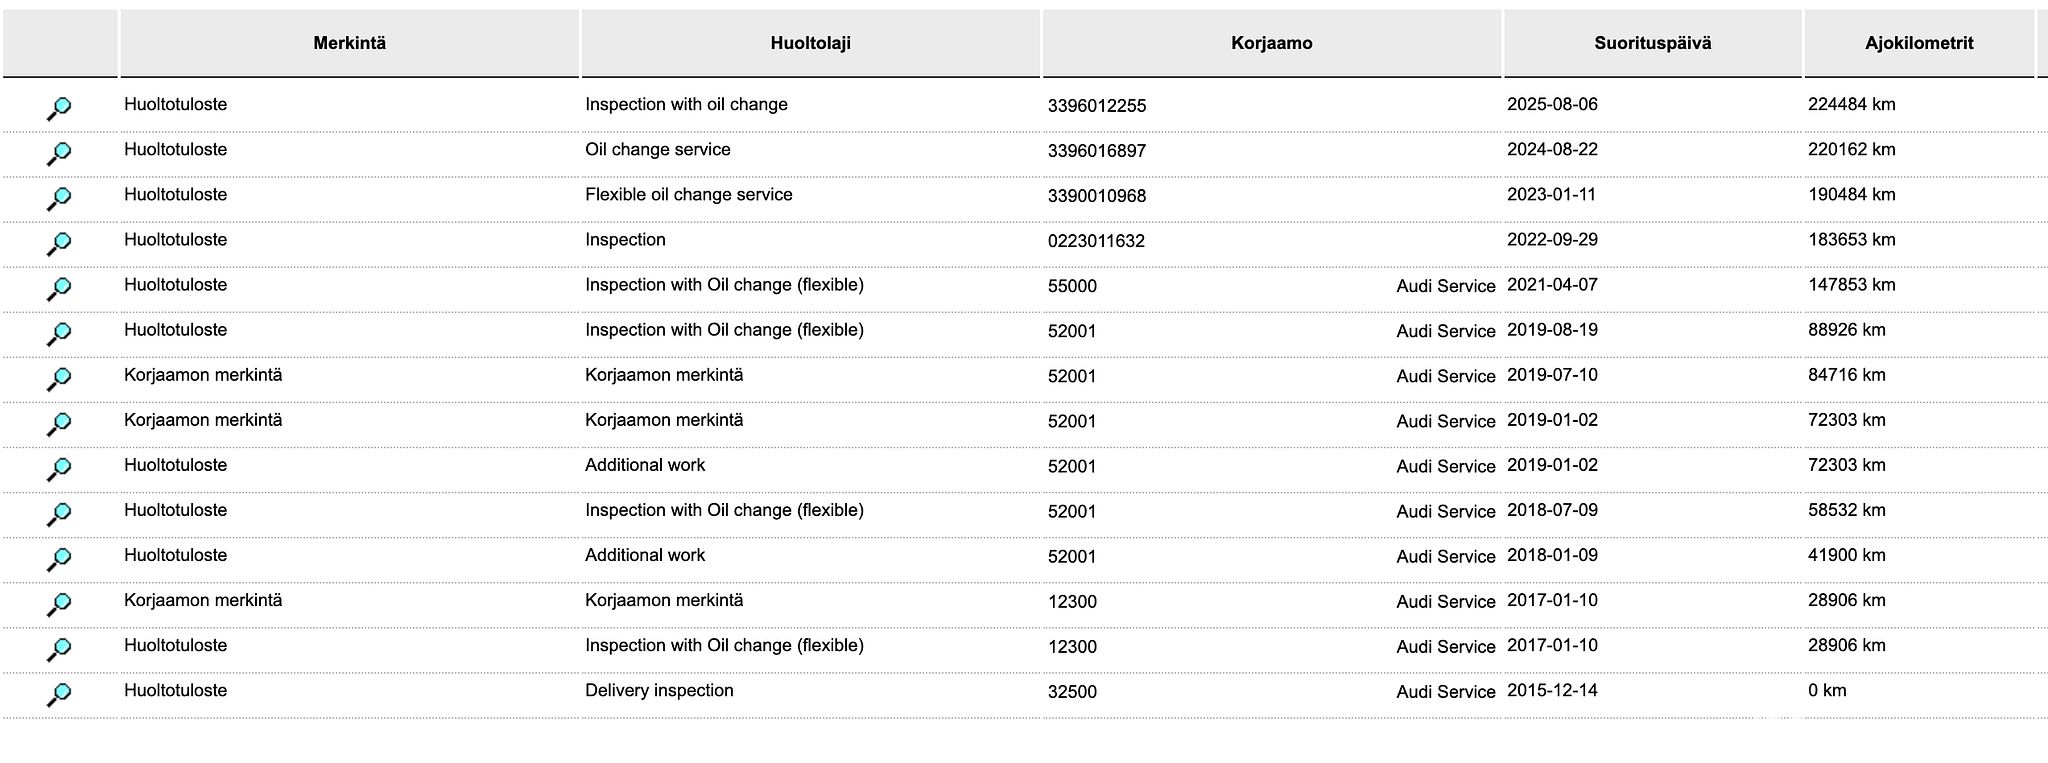Sort table by Suorituspäivä column
Image resolution: width=2048 pixels, height=763 pixels.
1652,43
